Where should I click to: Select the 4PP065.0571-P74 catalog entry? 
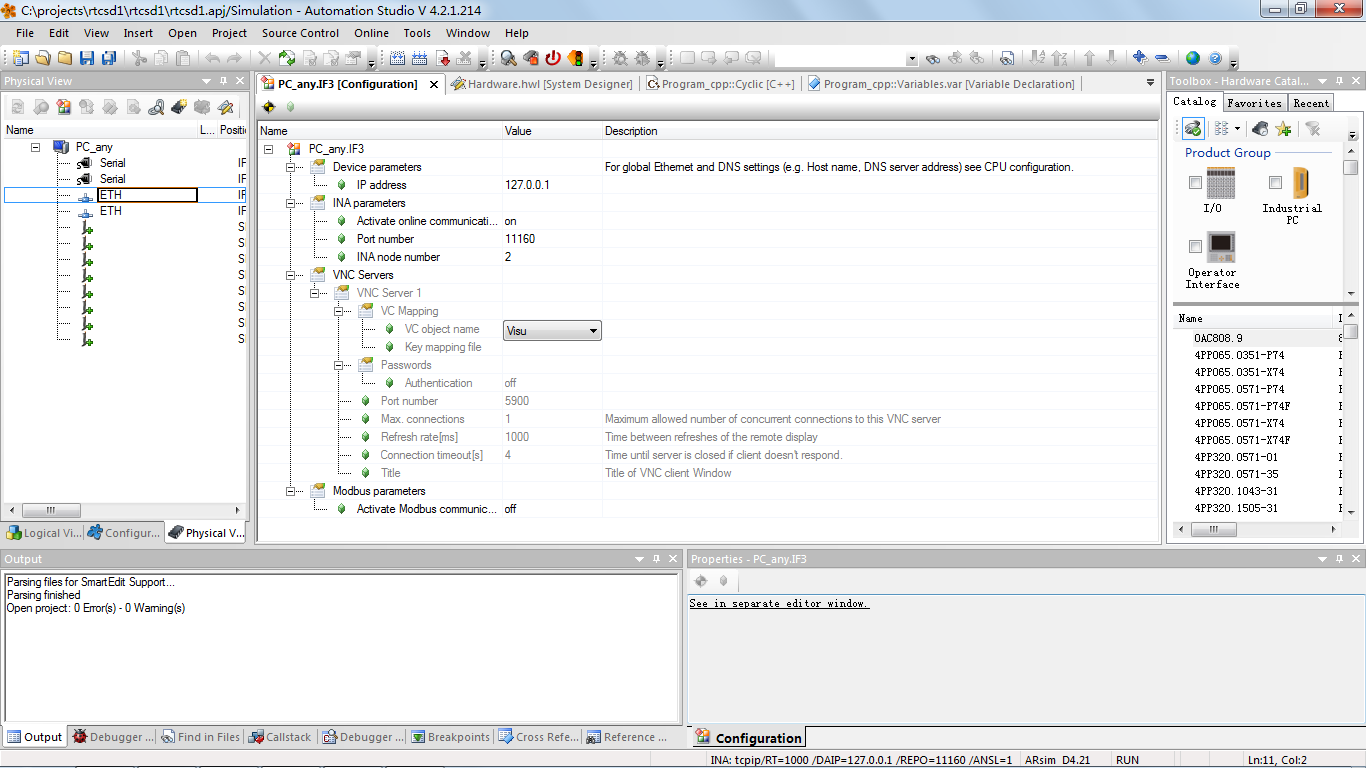point(1239,389)
